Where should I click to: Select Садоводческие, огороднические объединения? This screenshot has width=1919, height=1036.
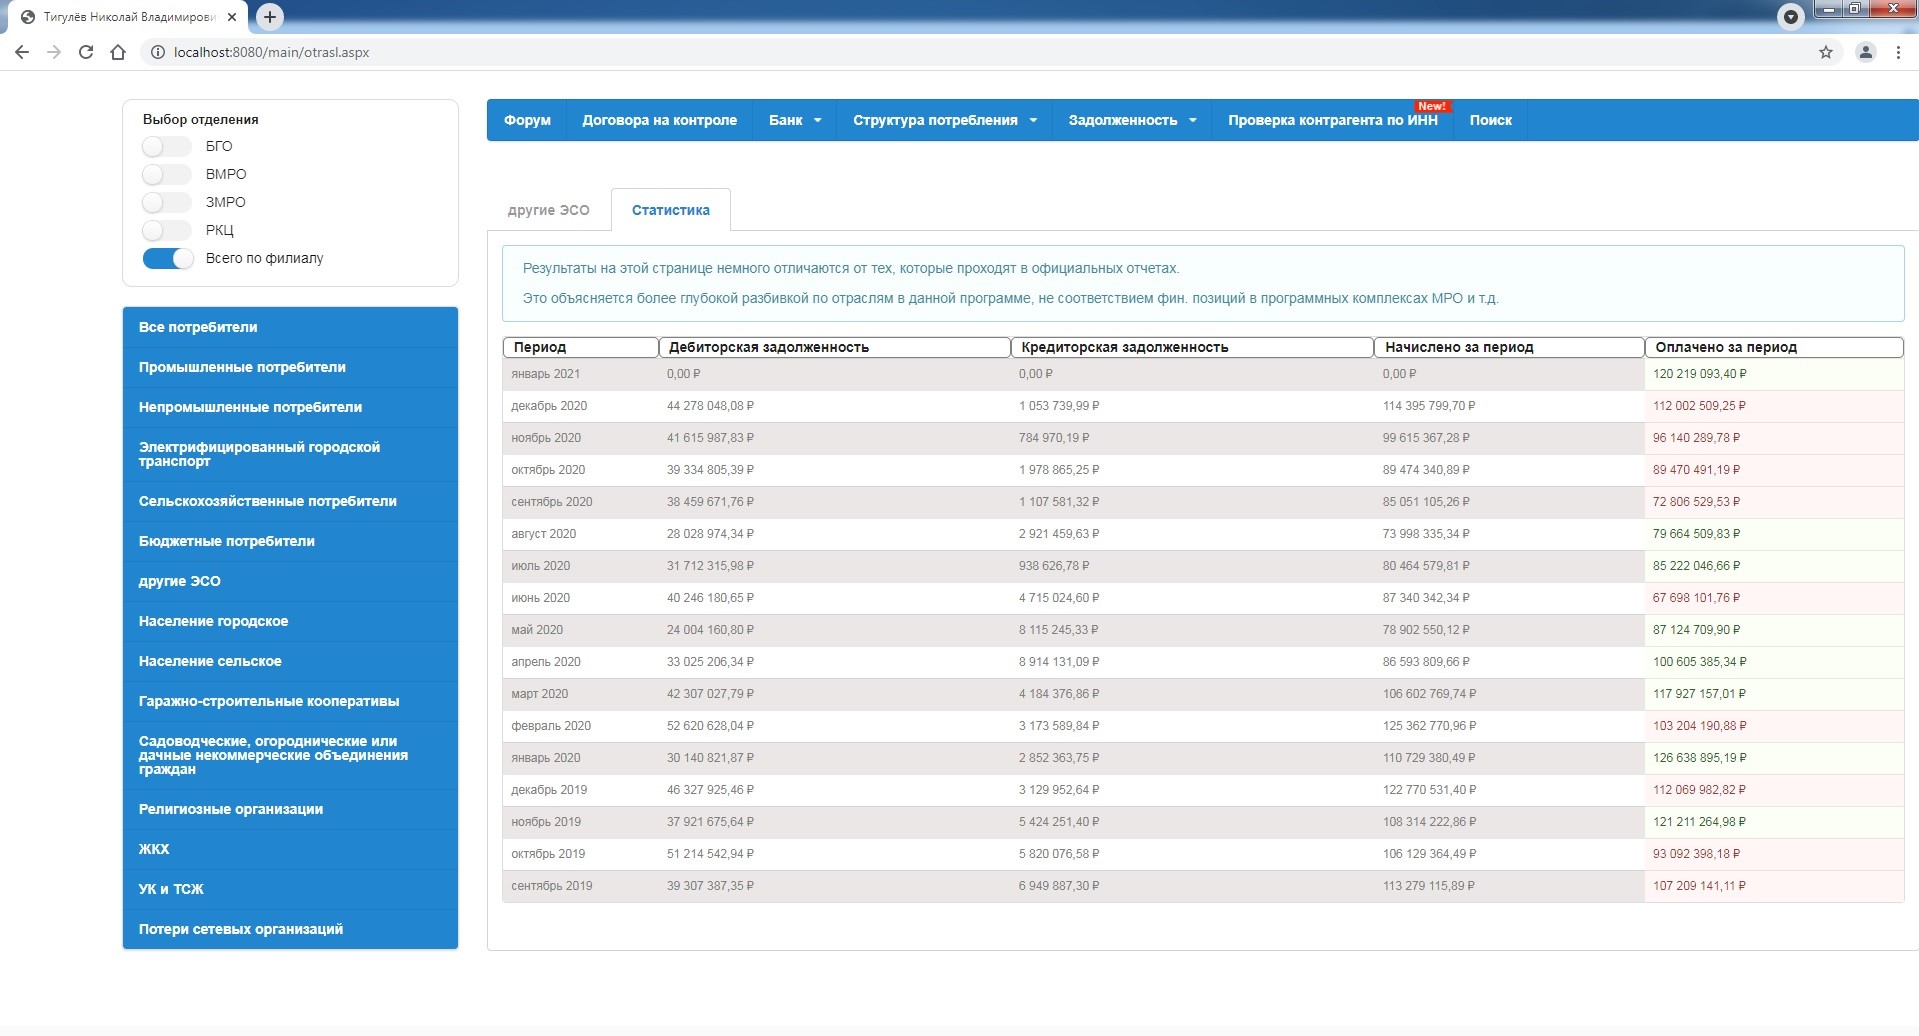[x=290, y=755]
